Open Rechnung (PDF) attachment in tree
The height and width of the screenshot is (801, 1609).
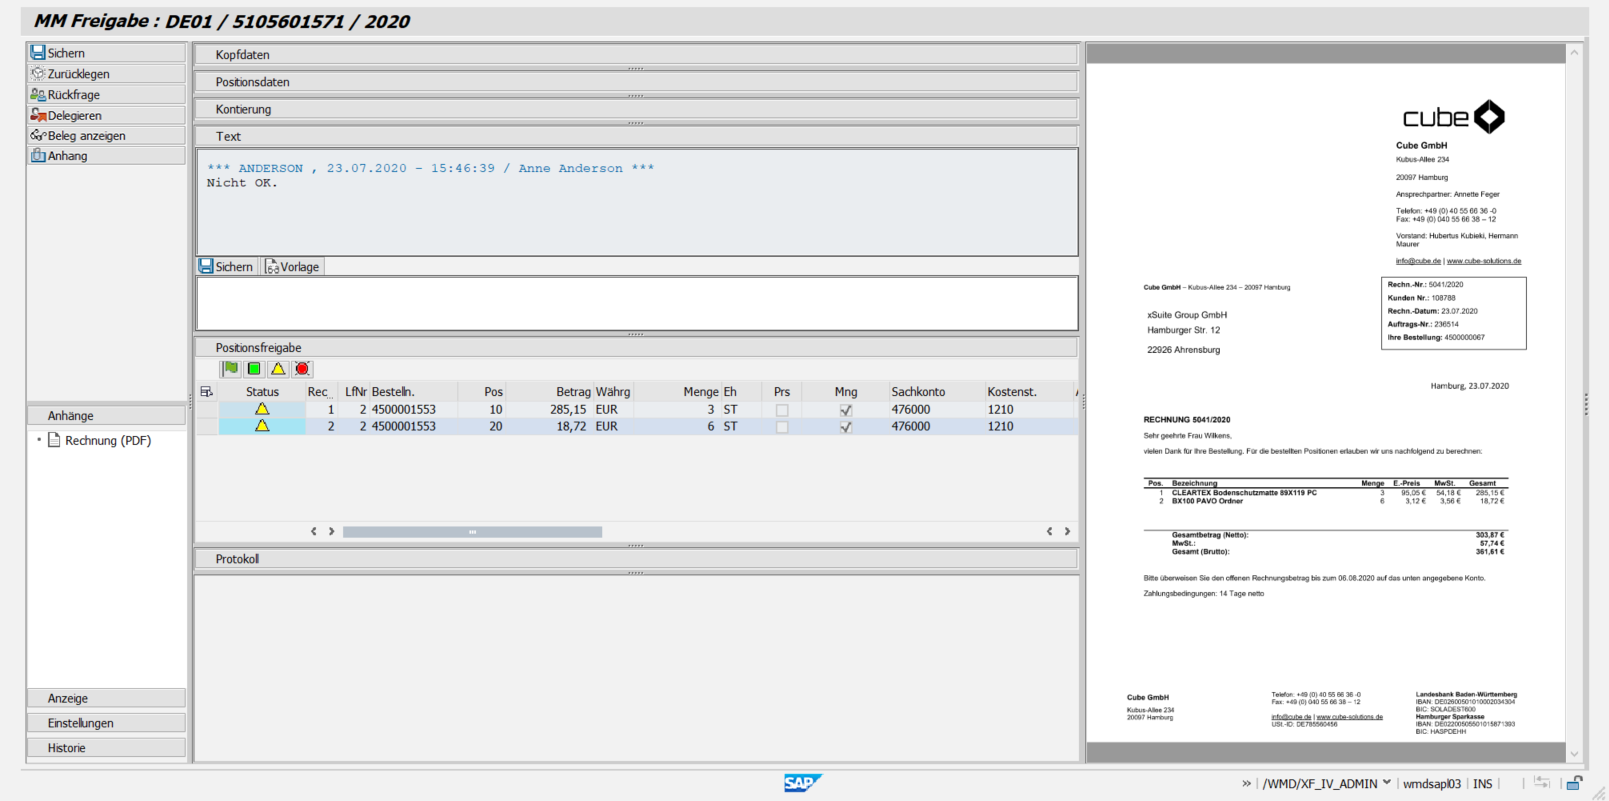[107, 441]
